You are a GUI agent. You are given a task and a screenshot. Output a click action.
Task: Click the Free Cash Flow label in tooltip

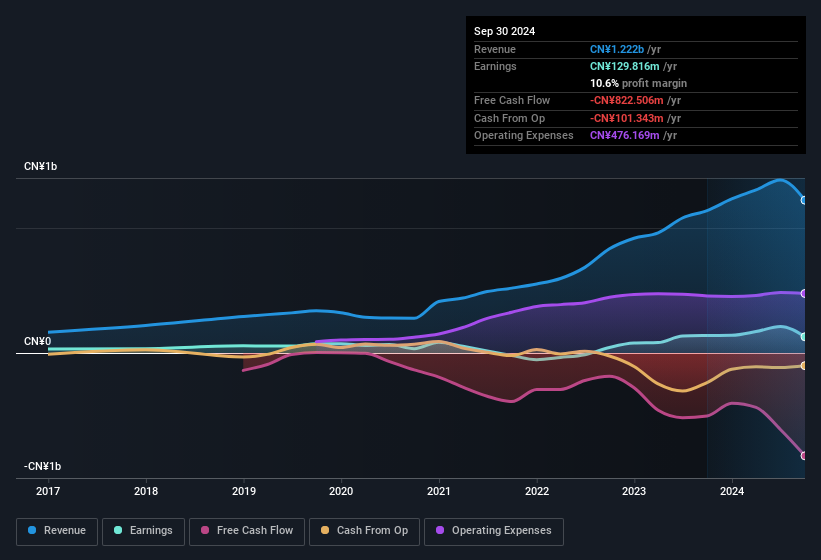(512, 100)
